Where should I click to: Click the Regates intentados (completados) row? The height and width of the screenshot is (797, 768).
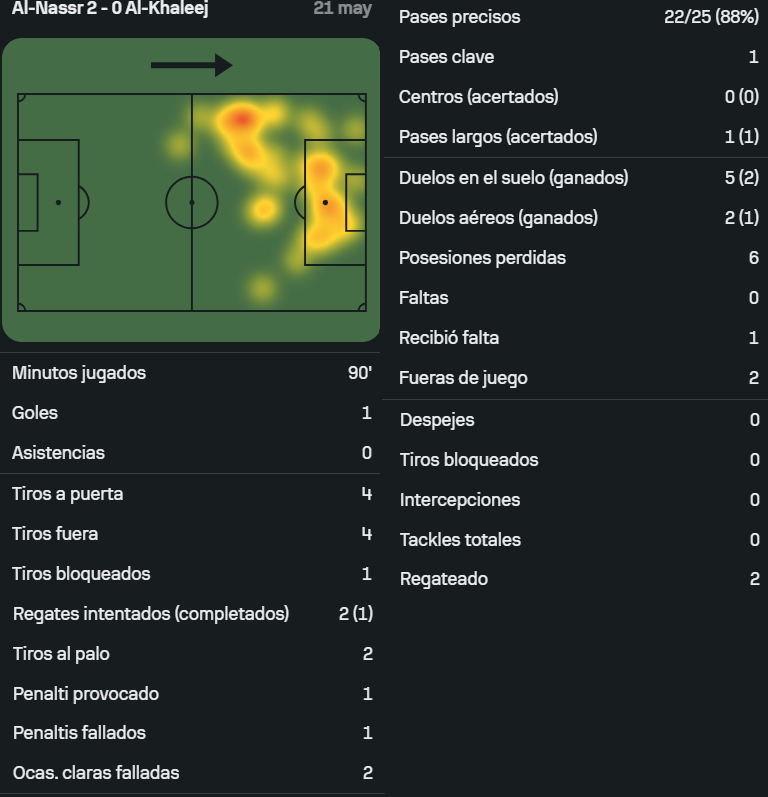point(192,614)
